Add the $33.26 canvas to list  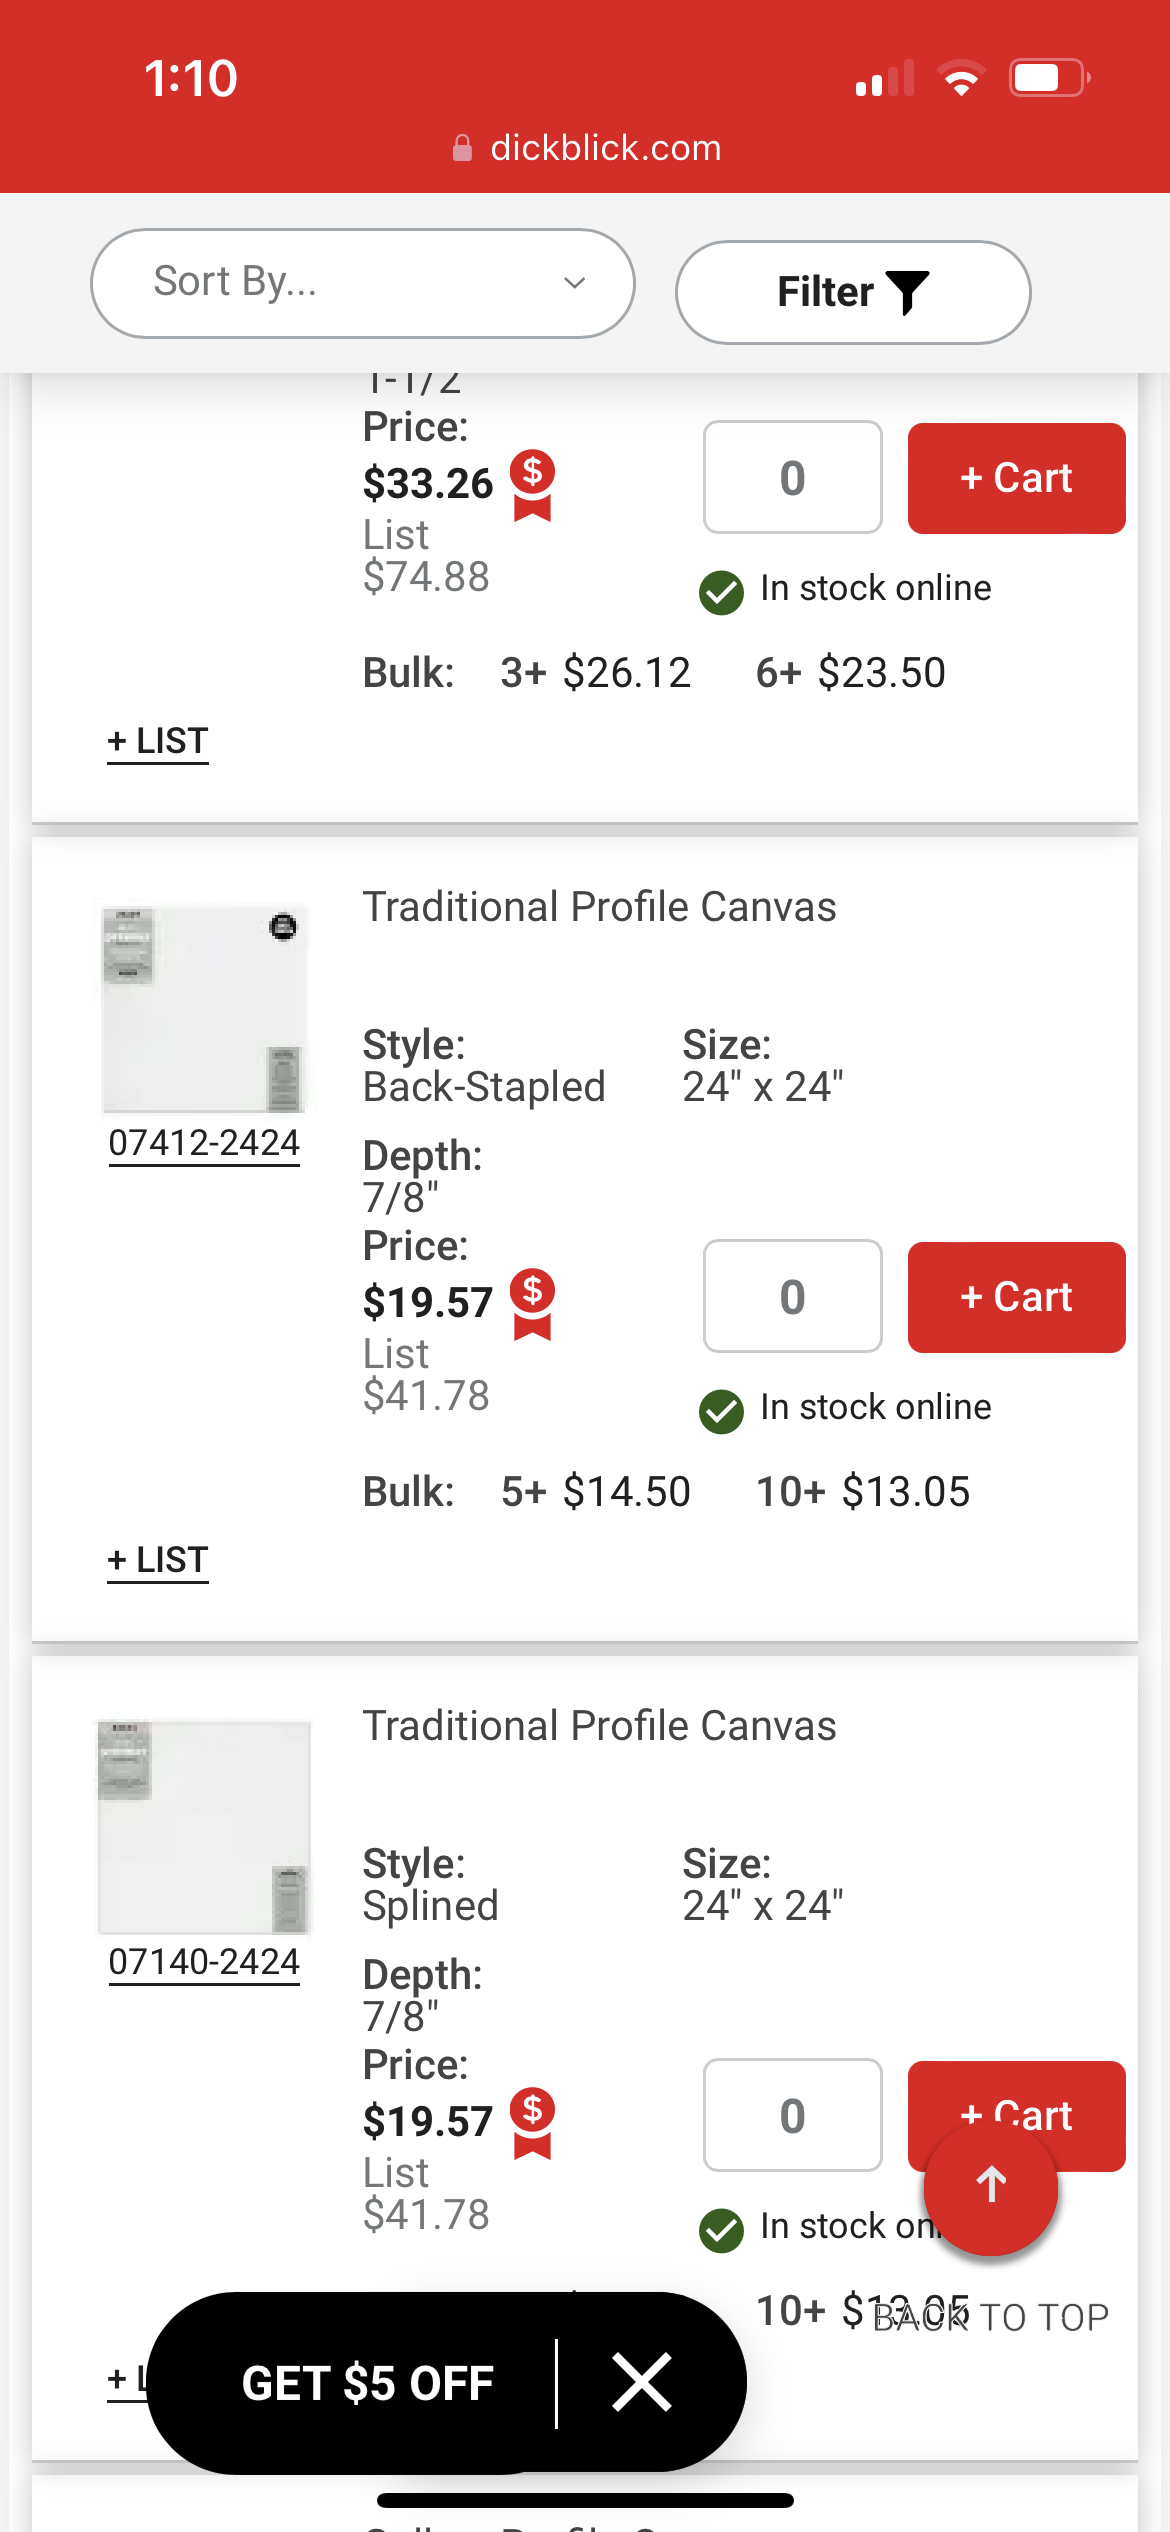[158, 741]
